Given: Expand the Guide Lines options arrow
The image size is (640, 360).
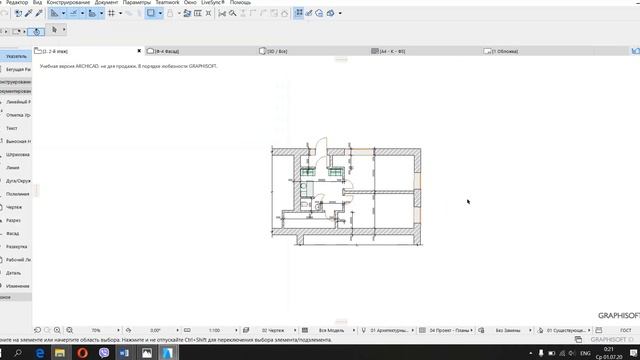Looking at the screenshot, I should (x=63, y=13).
